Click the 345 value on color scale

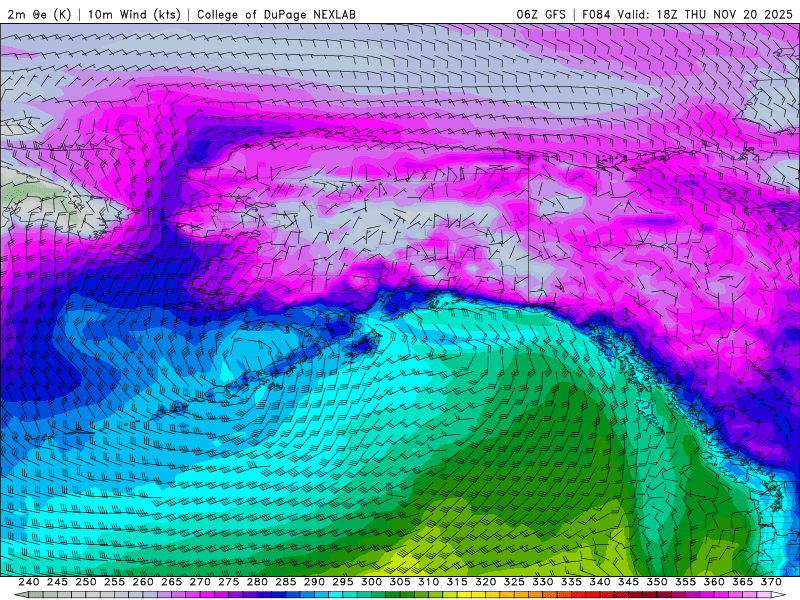coord(629,582)
